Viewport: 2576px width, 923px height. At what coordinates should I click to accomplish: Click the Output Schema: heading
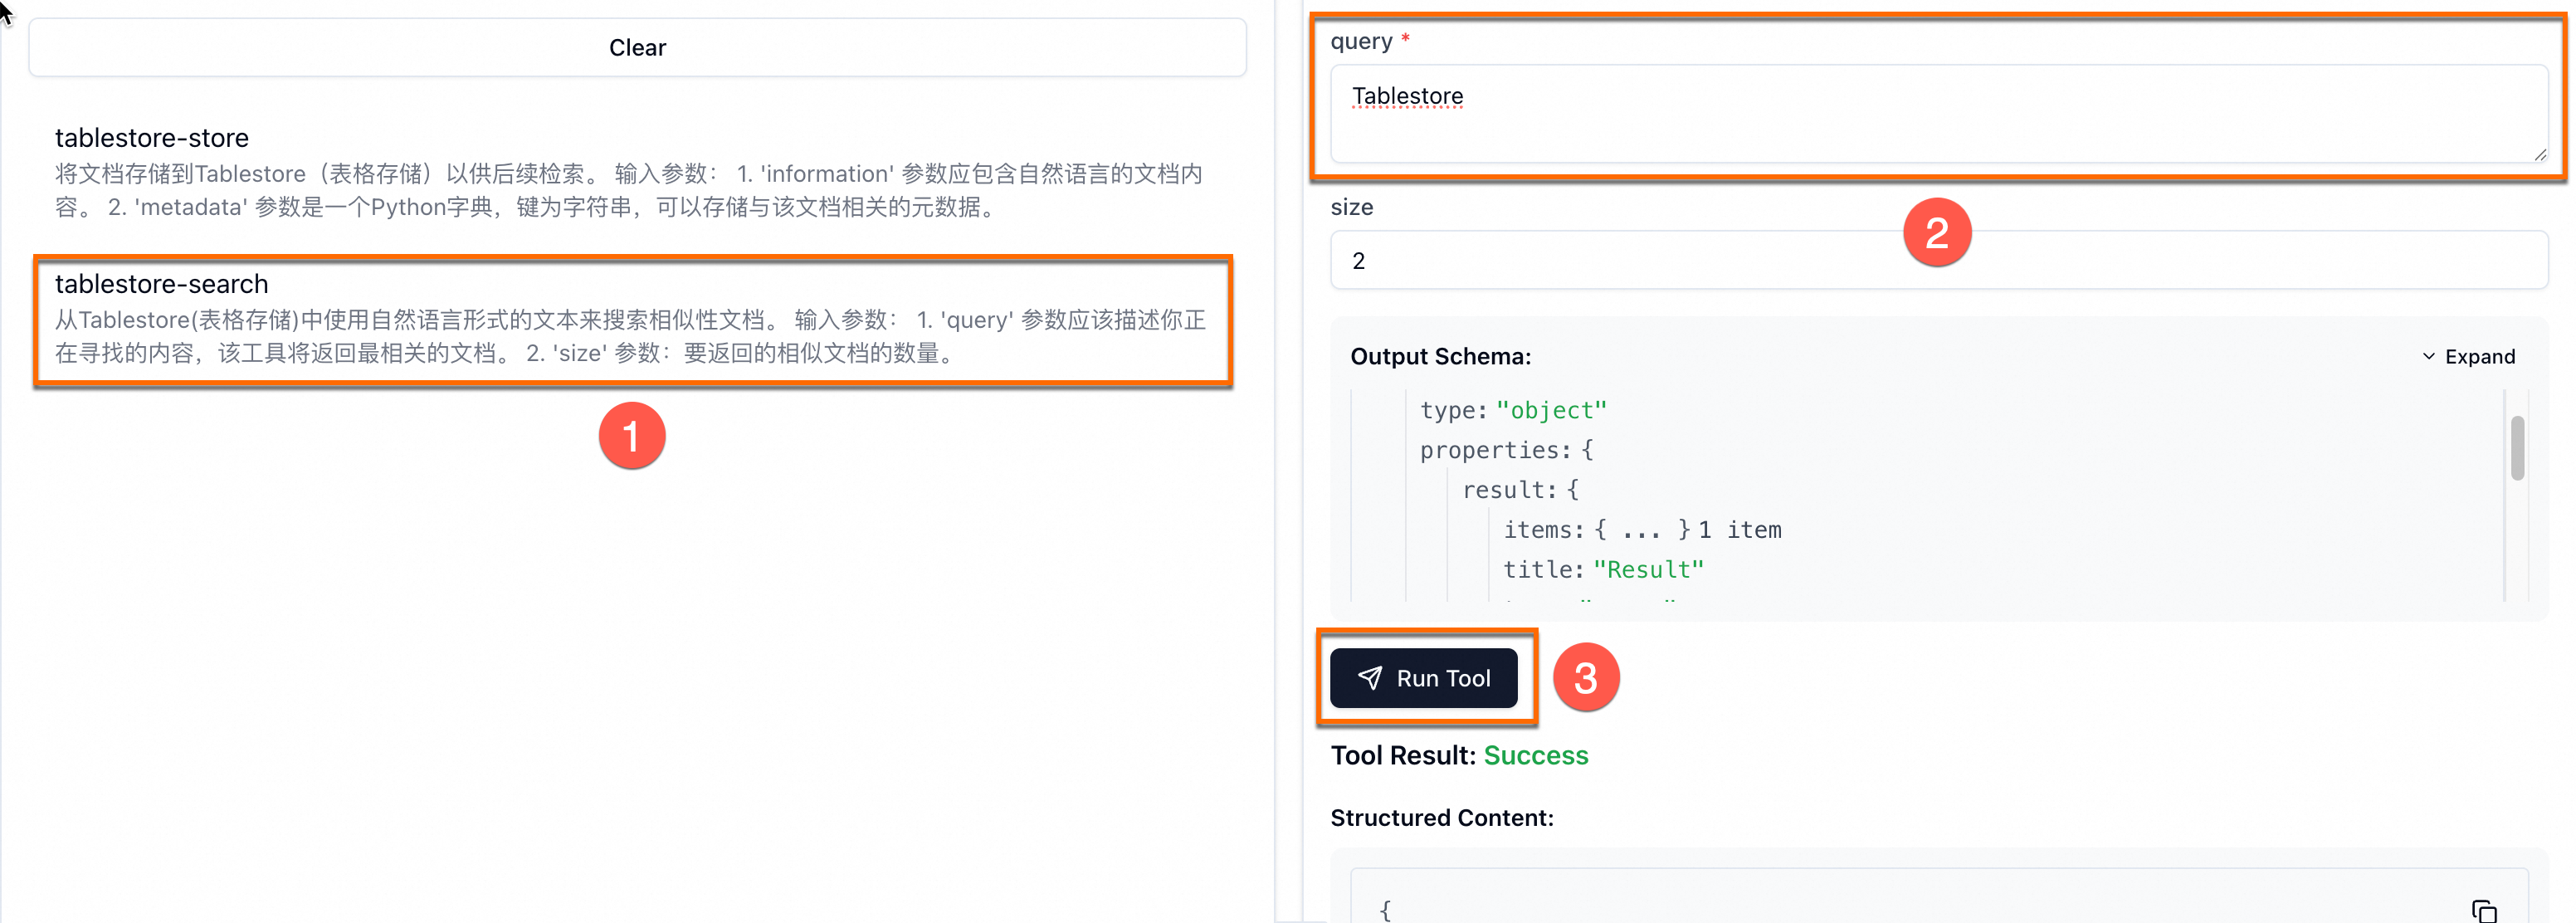1440,357
